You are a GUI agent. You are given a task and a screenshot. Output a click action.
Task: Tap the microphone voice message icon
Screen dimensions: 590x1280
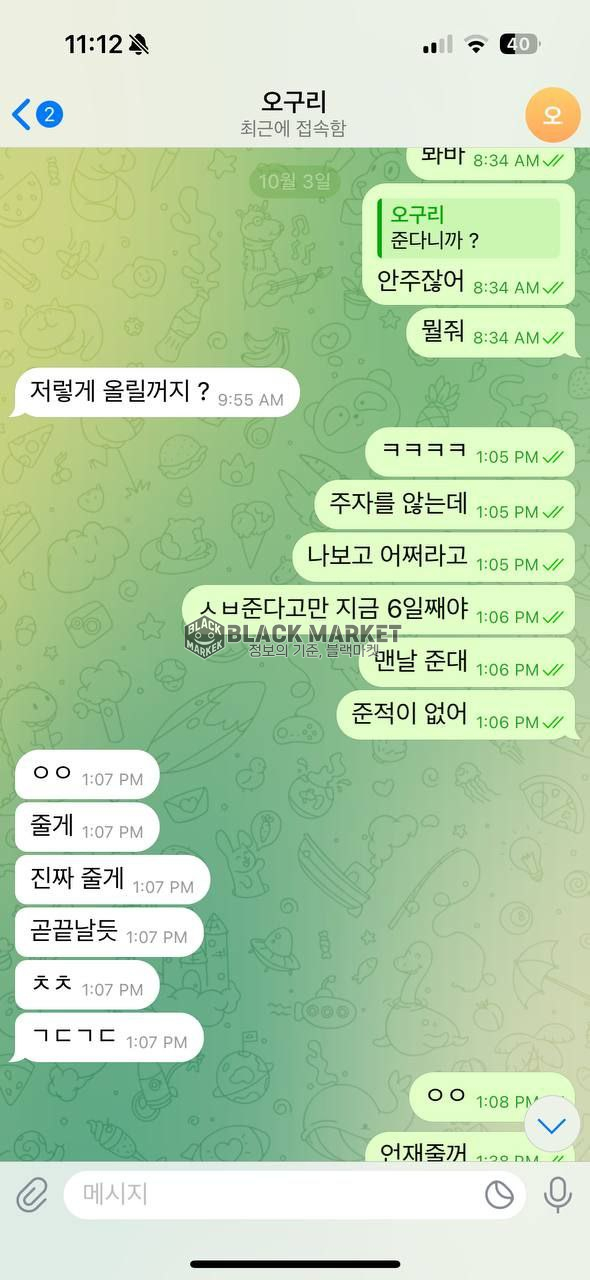tap(557, 1194)
